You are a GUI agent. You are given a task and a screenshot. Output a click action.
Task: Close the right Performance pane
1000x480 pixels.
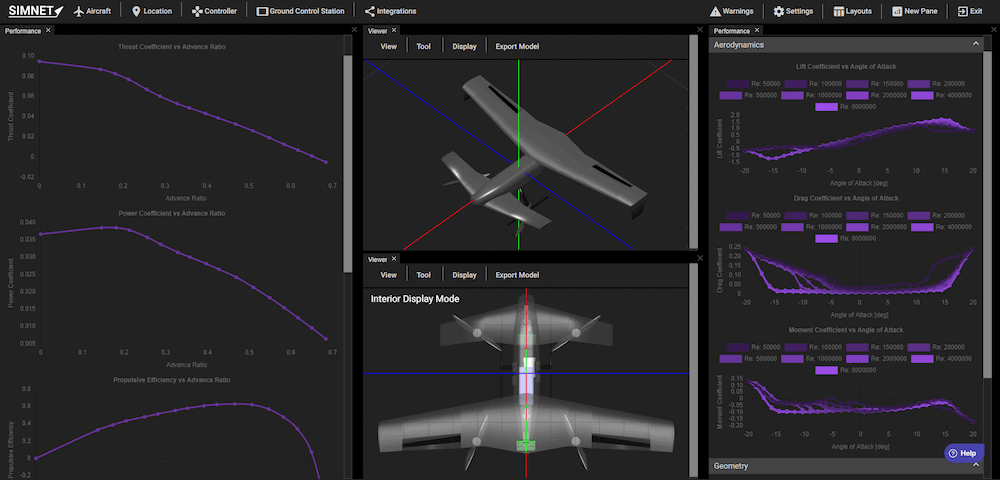pyautogui.click(x=996, y=30)
